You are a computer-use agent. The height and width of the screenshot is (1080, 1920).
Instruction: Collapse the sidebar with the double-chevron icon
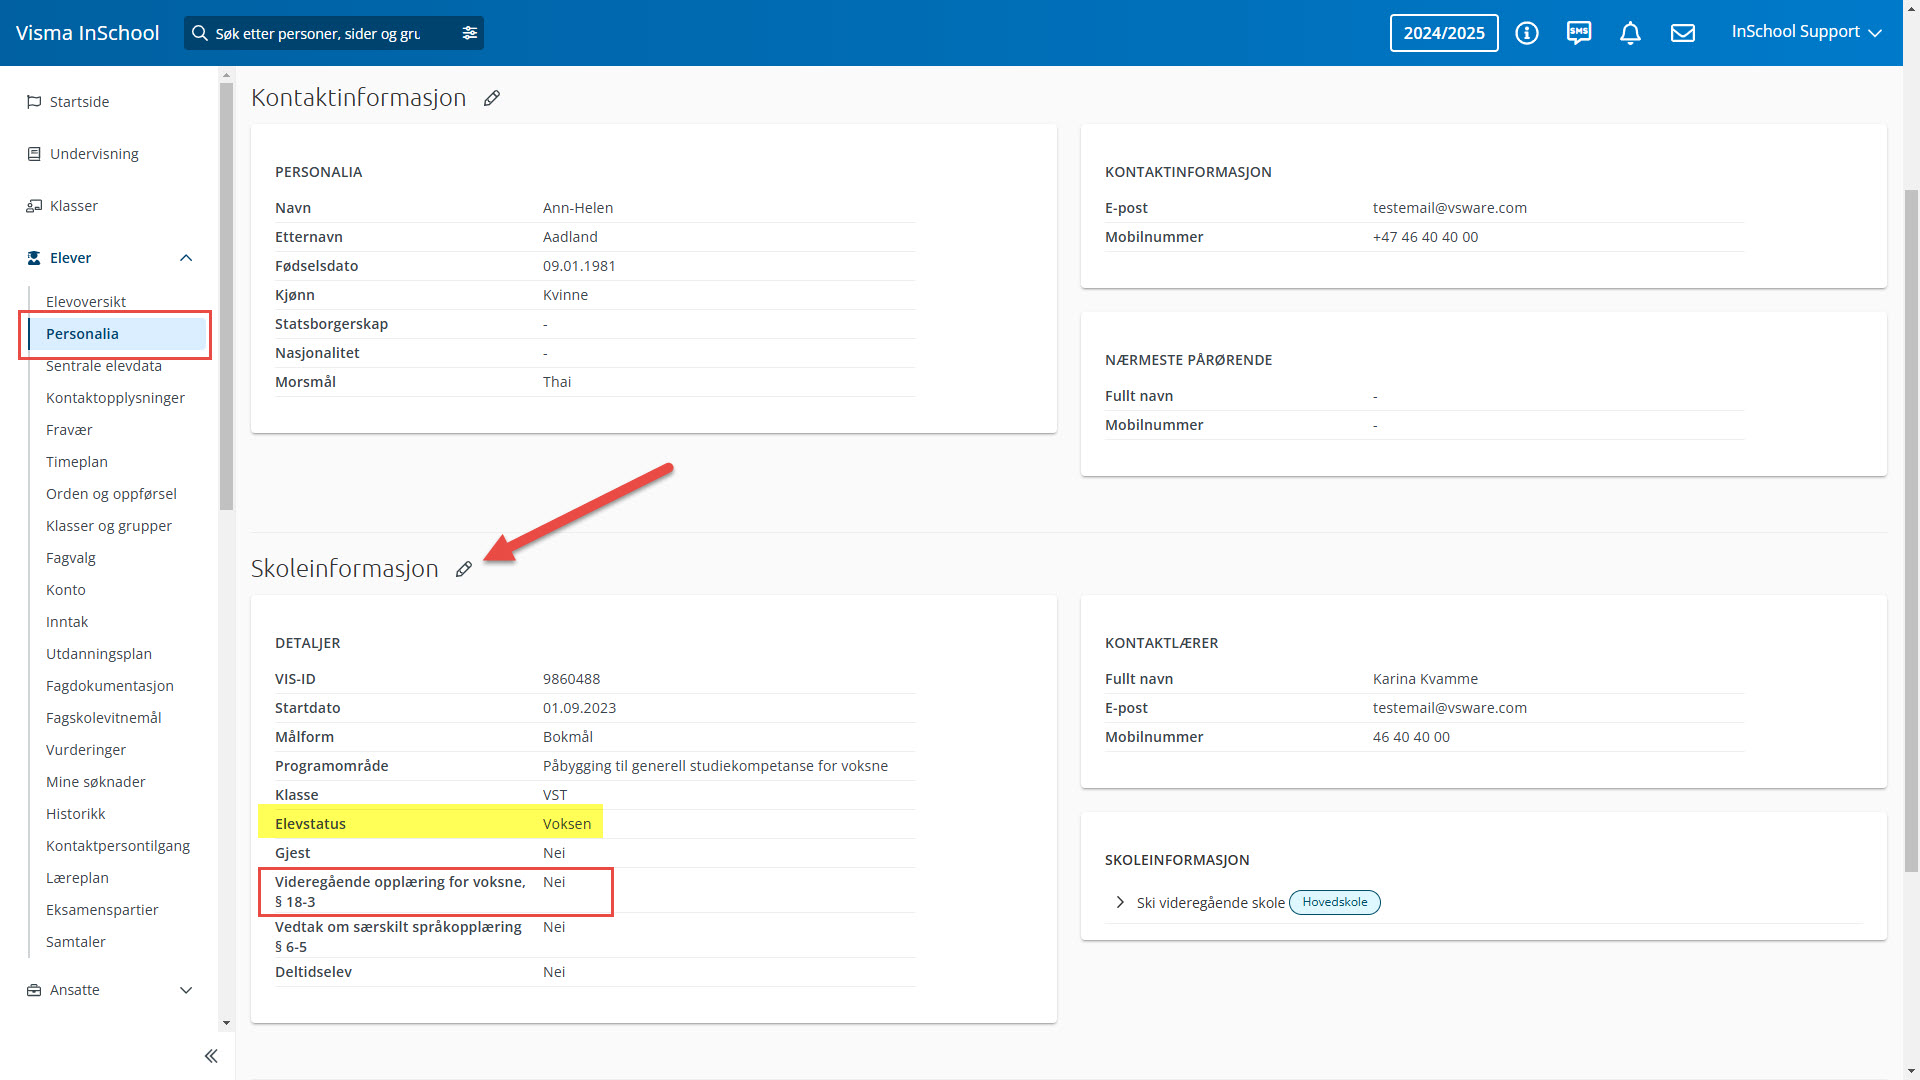tap(211, 1056)
